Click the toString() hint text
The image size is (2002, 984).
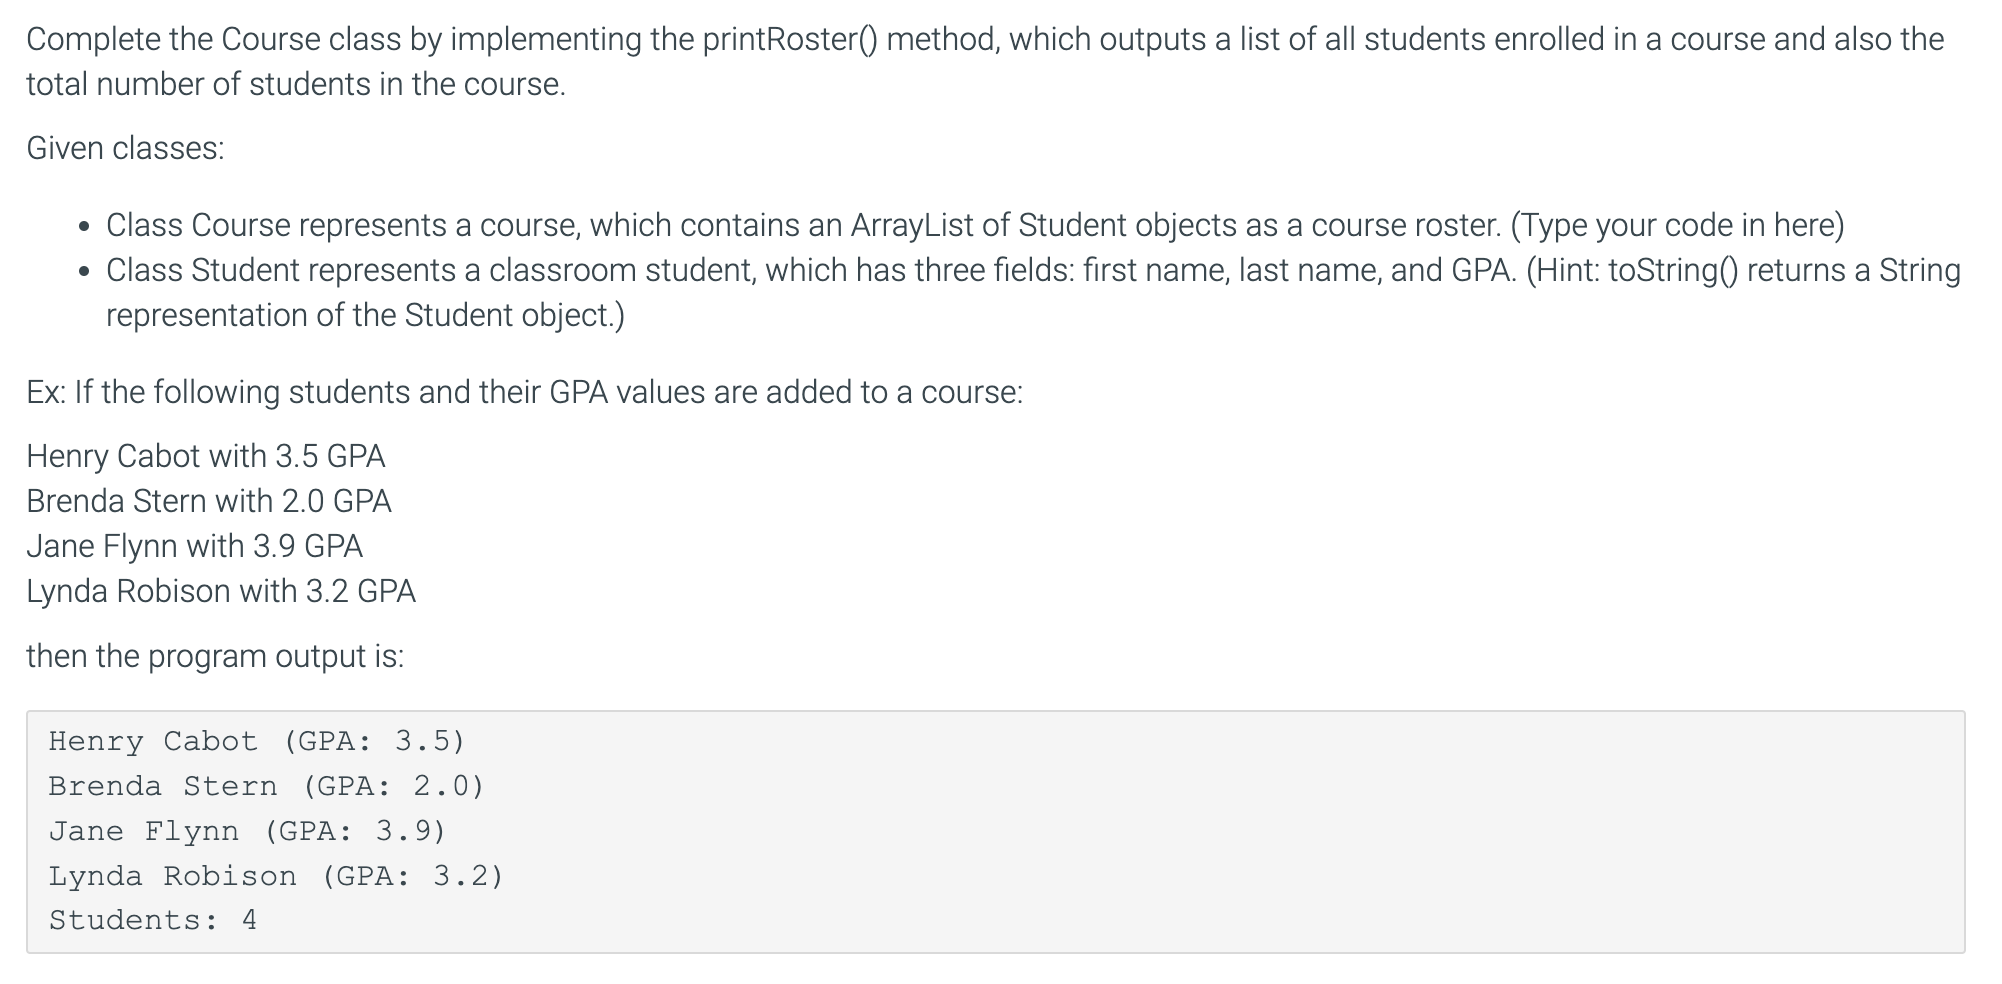pos(1743,270)
